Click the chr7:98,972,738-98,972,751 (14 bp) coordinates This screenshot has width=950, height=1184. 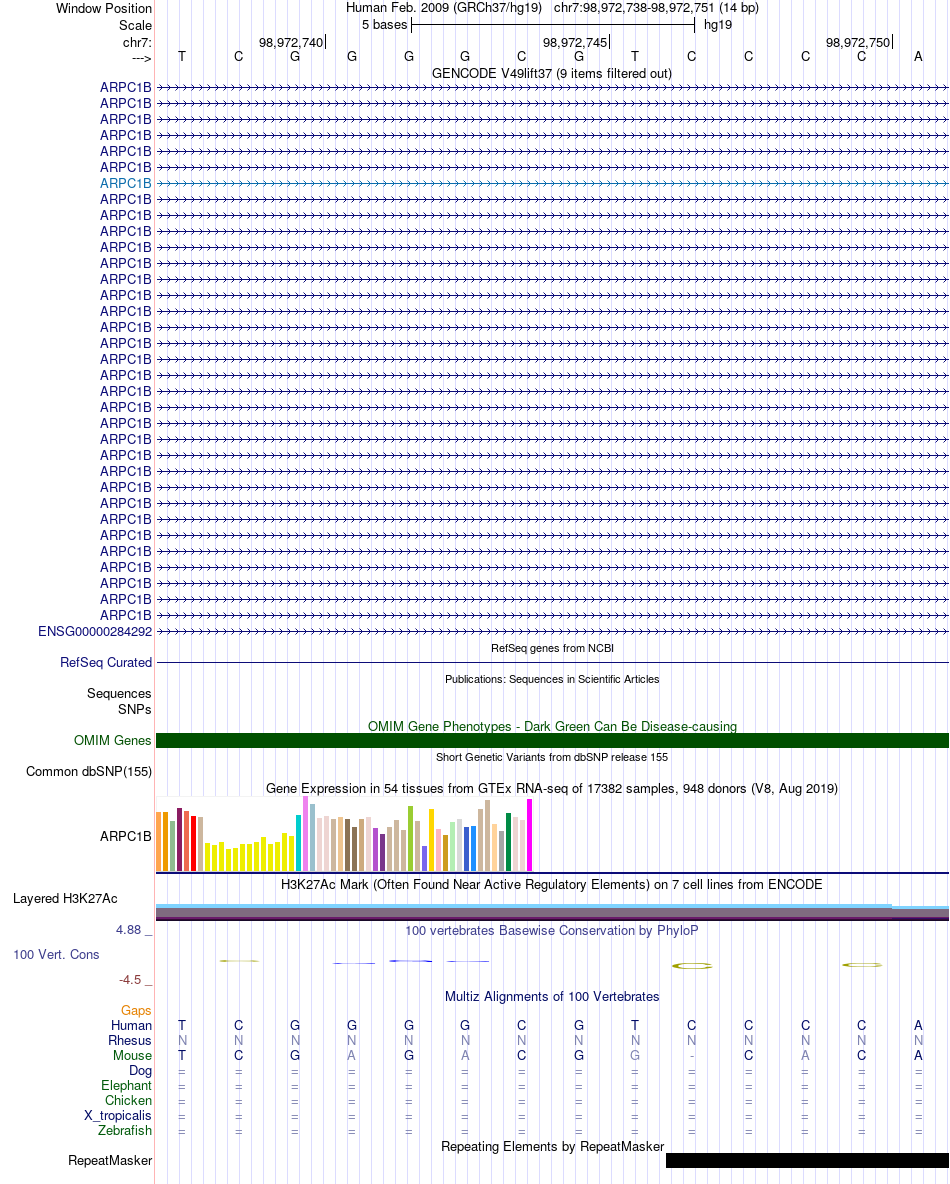coord(656,8)
